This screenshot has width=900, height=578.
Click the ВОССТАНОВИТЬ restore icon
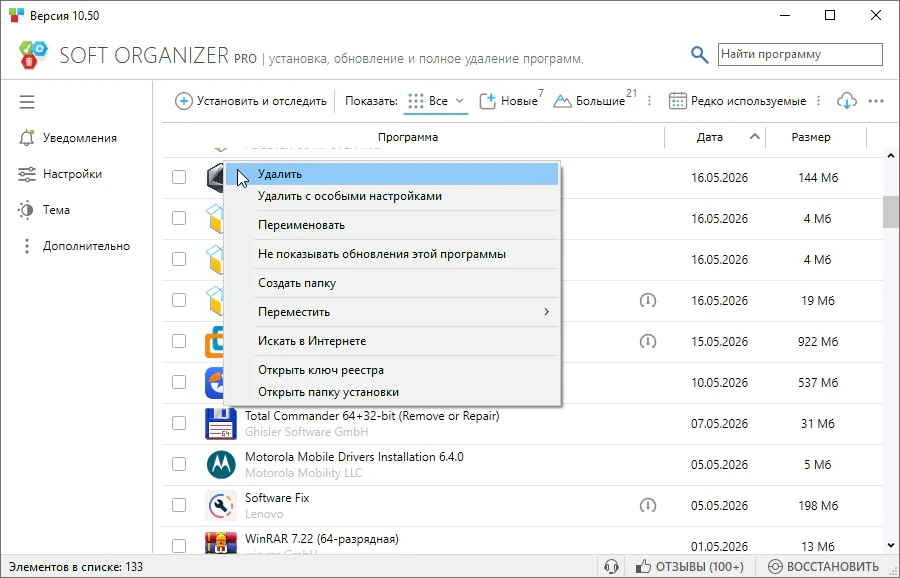click(775, 567)
